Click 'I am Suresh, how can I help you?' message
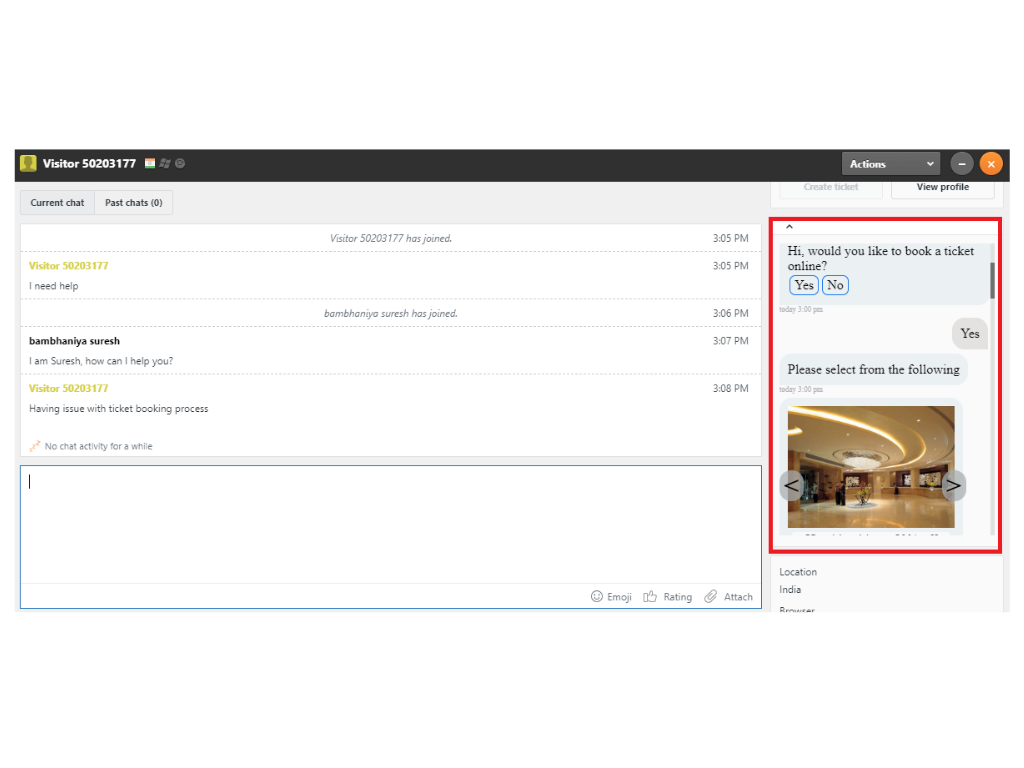 (x=101, y=361)
